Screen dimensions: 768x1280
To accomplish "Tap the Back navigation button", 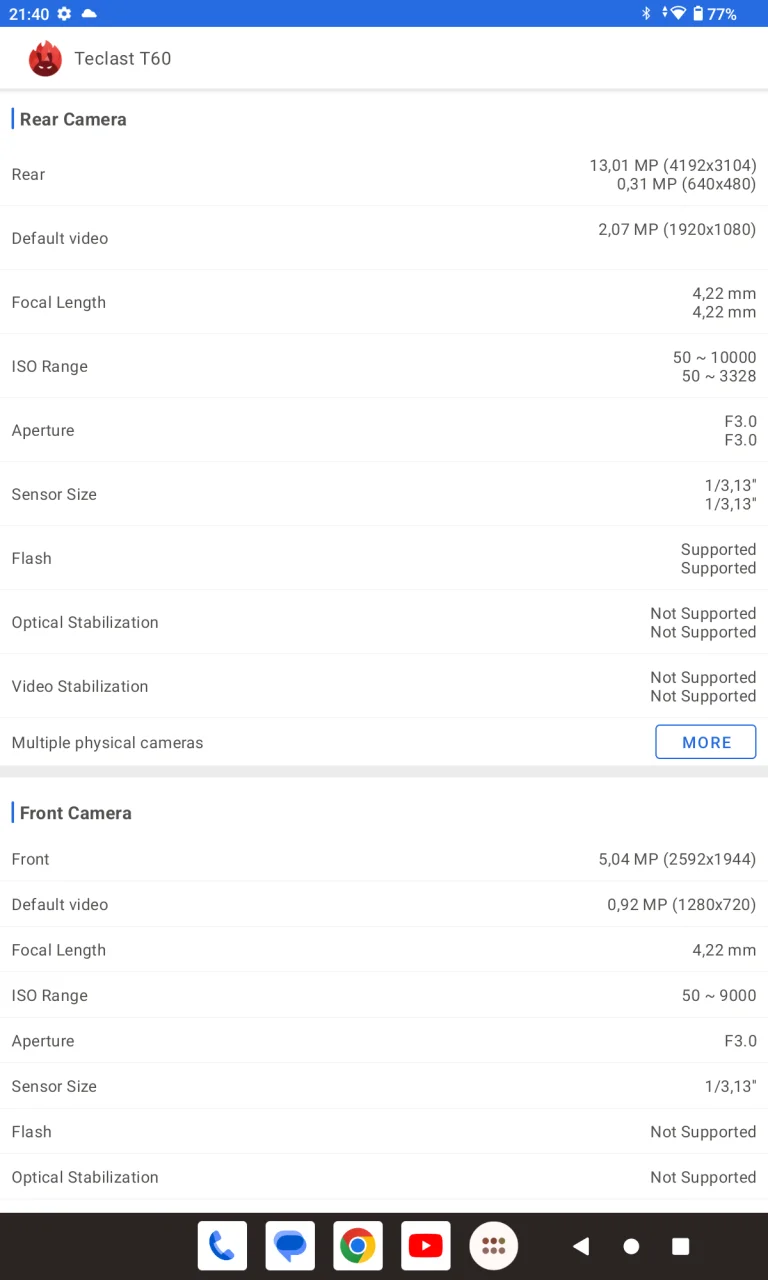I will pos(581,1246).
